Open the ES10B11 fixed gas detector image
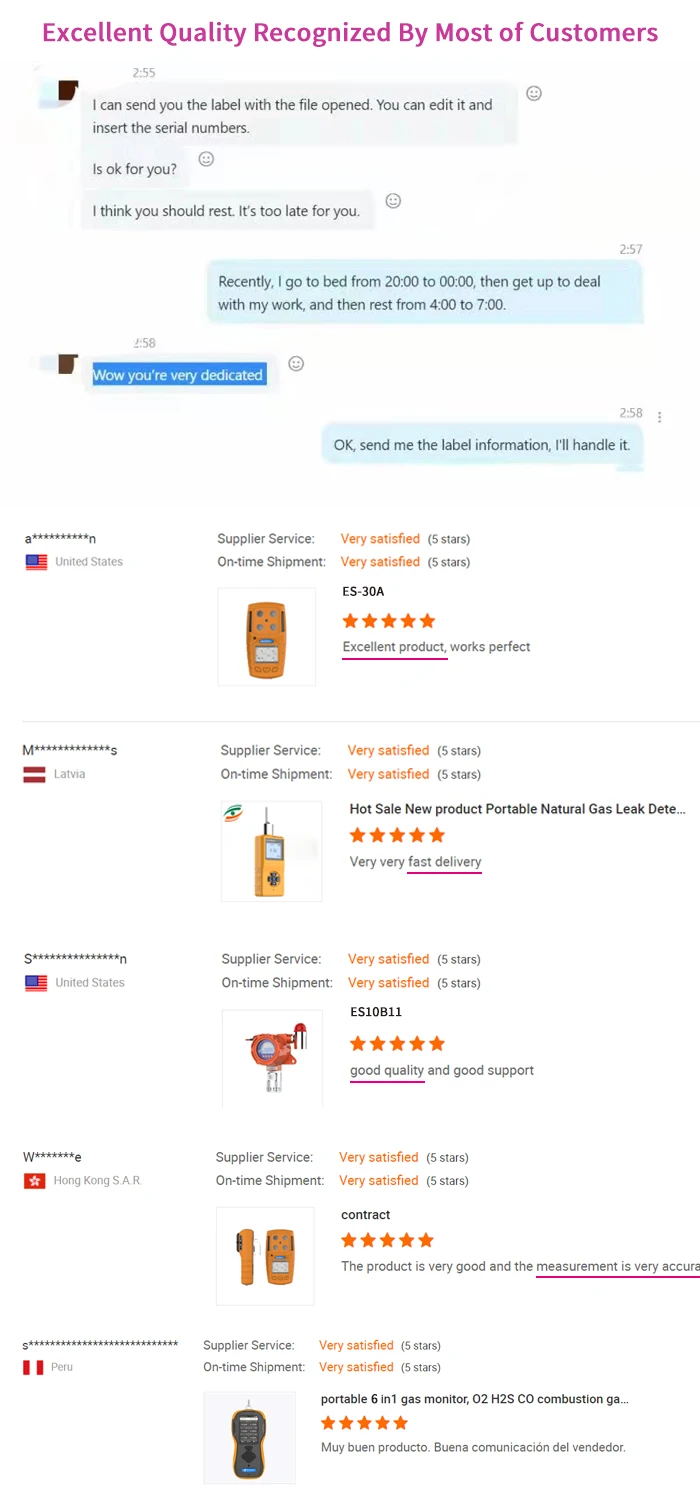Screen dimensions: 700x1500 coord(272,1058)
